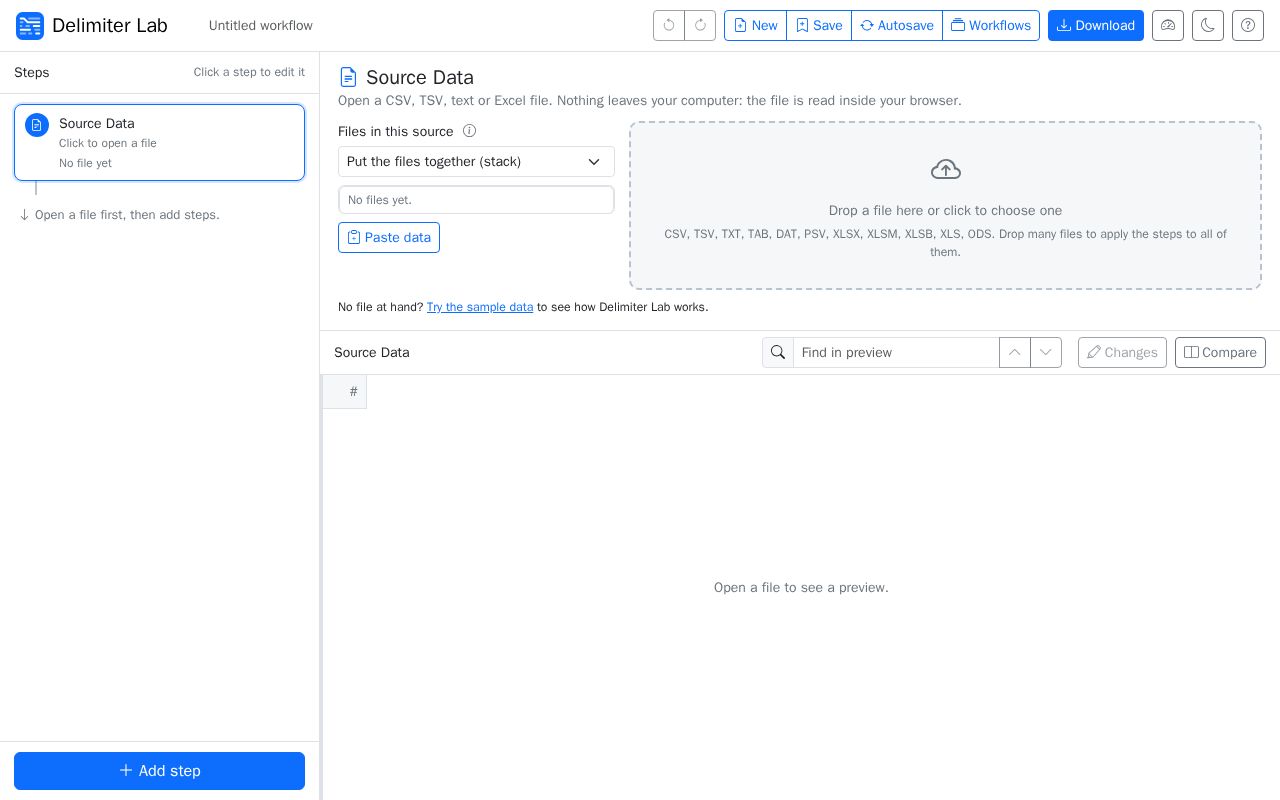Click the blue Source Data step icon in the sidebar
The image size is (1280, 800).
click(x=37, y=125)
